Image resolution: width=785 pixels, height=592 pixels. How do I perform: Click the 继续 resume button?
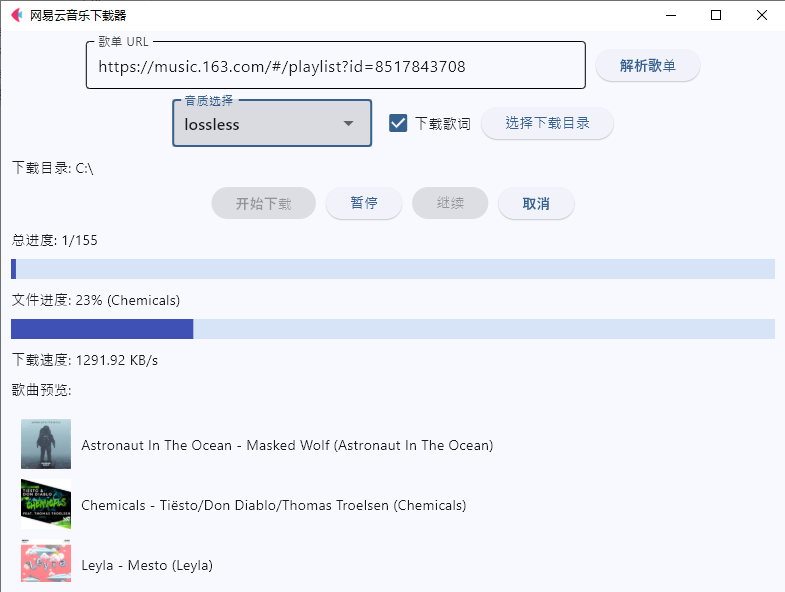coord(450,203)
